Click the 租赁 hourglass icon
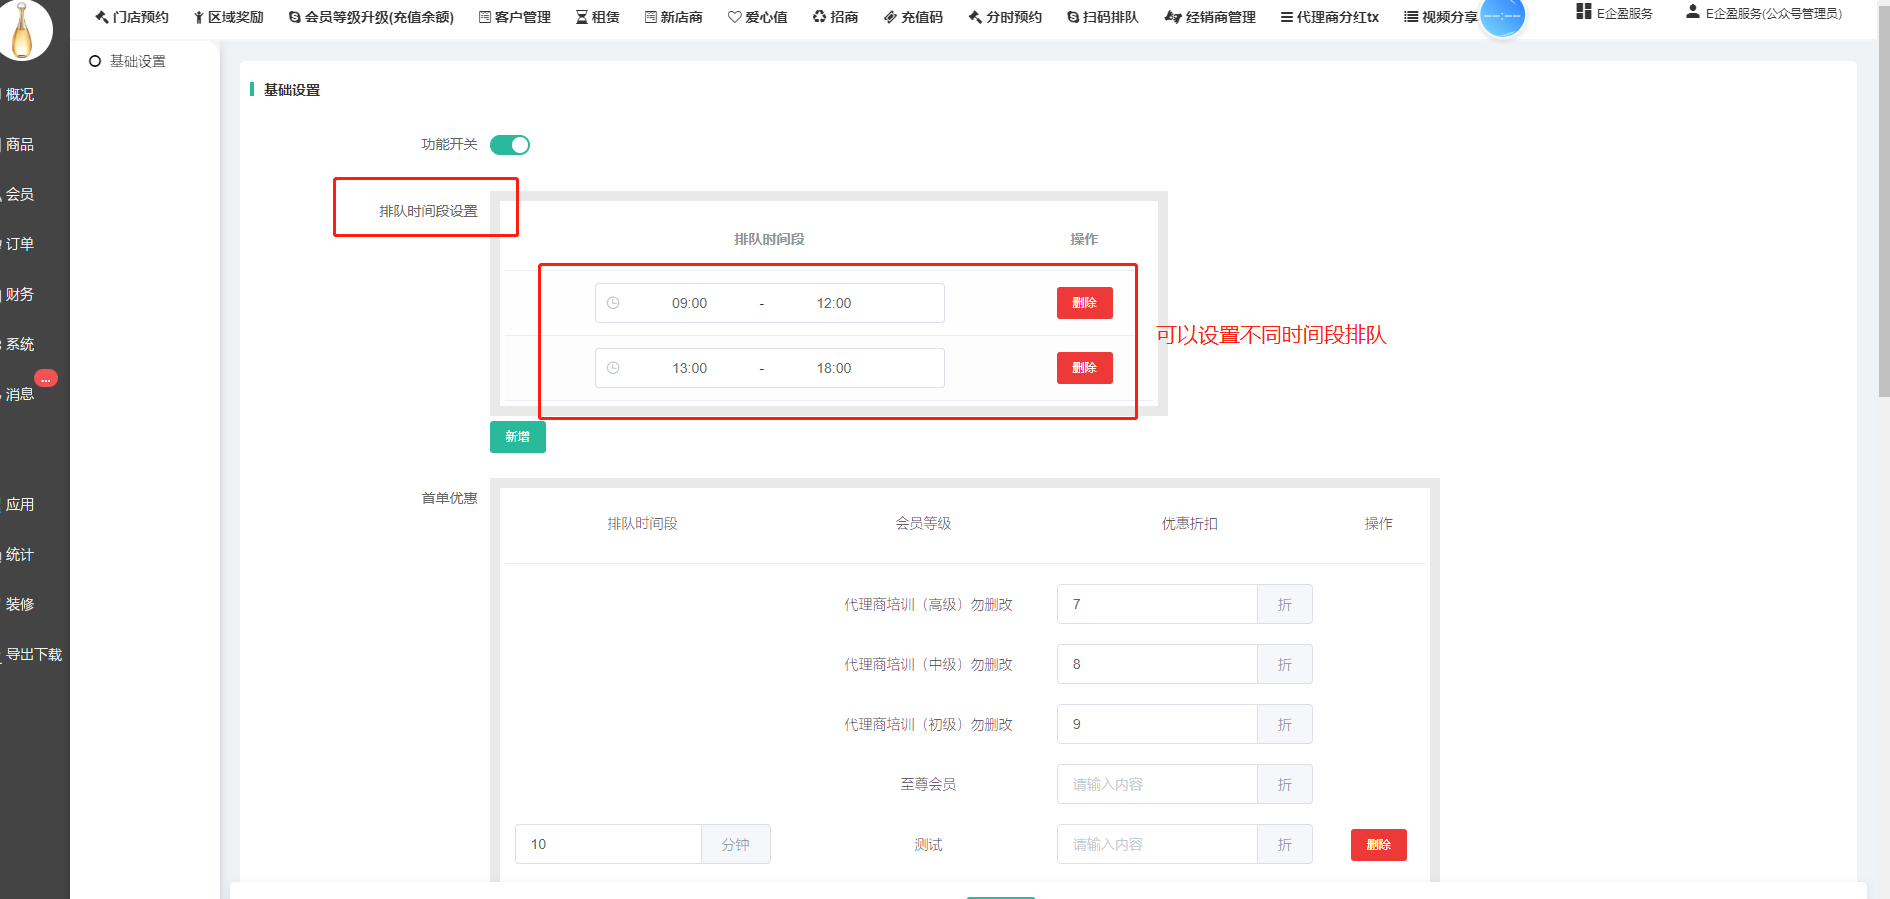 [582, 17]
